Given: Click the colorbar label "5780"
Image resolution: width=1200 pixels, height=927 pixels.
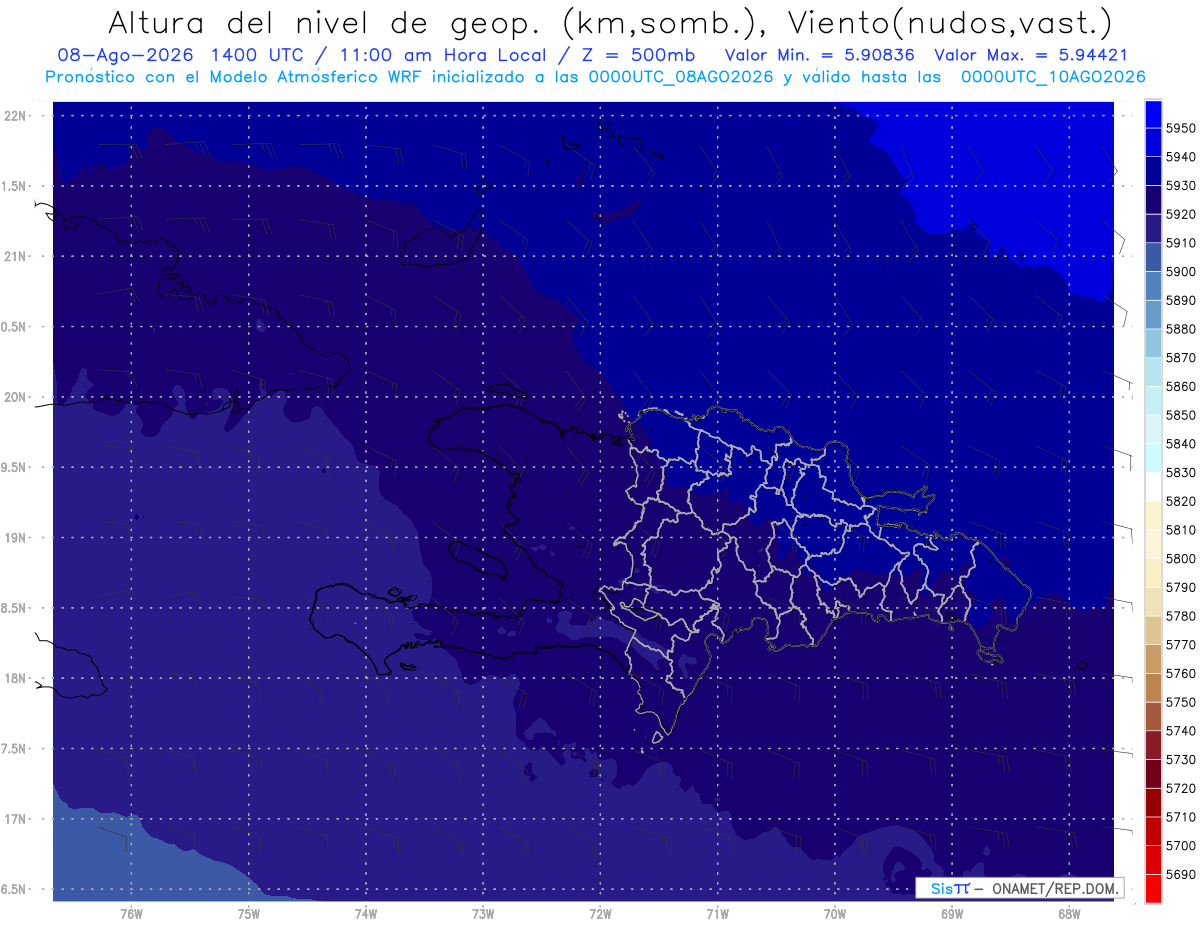Looking at the screenshot, I should 1183,616.
